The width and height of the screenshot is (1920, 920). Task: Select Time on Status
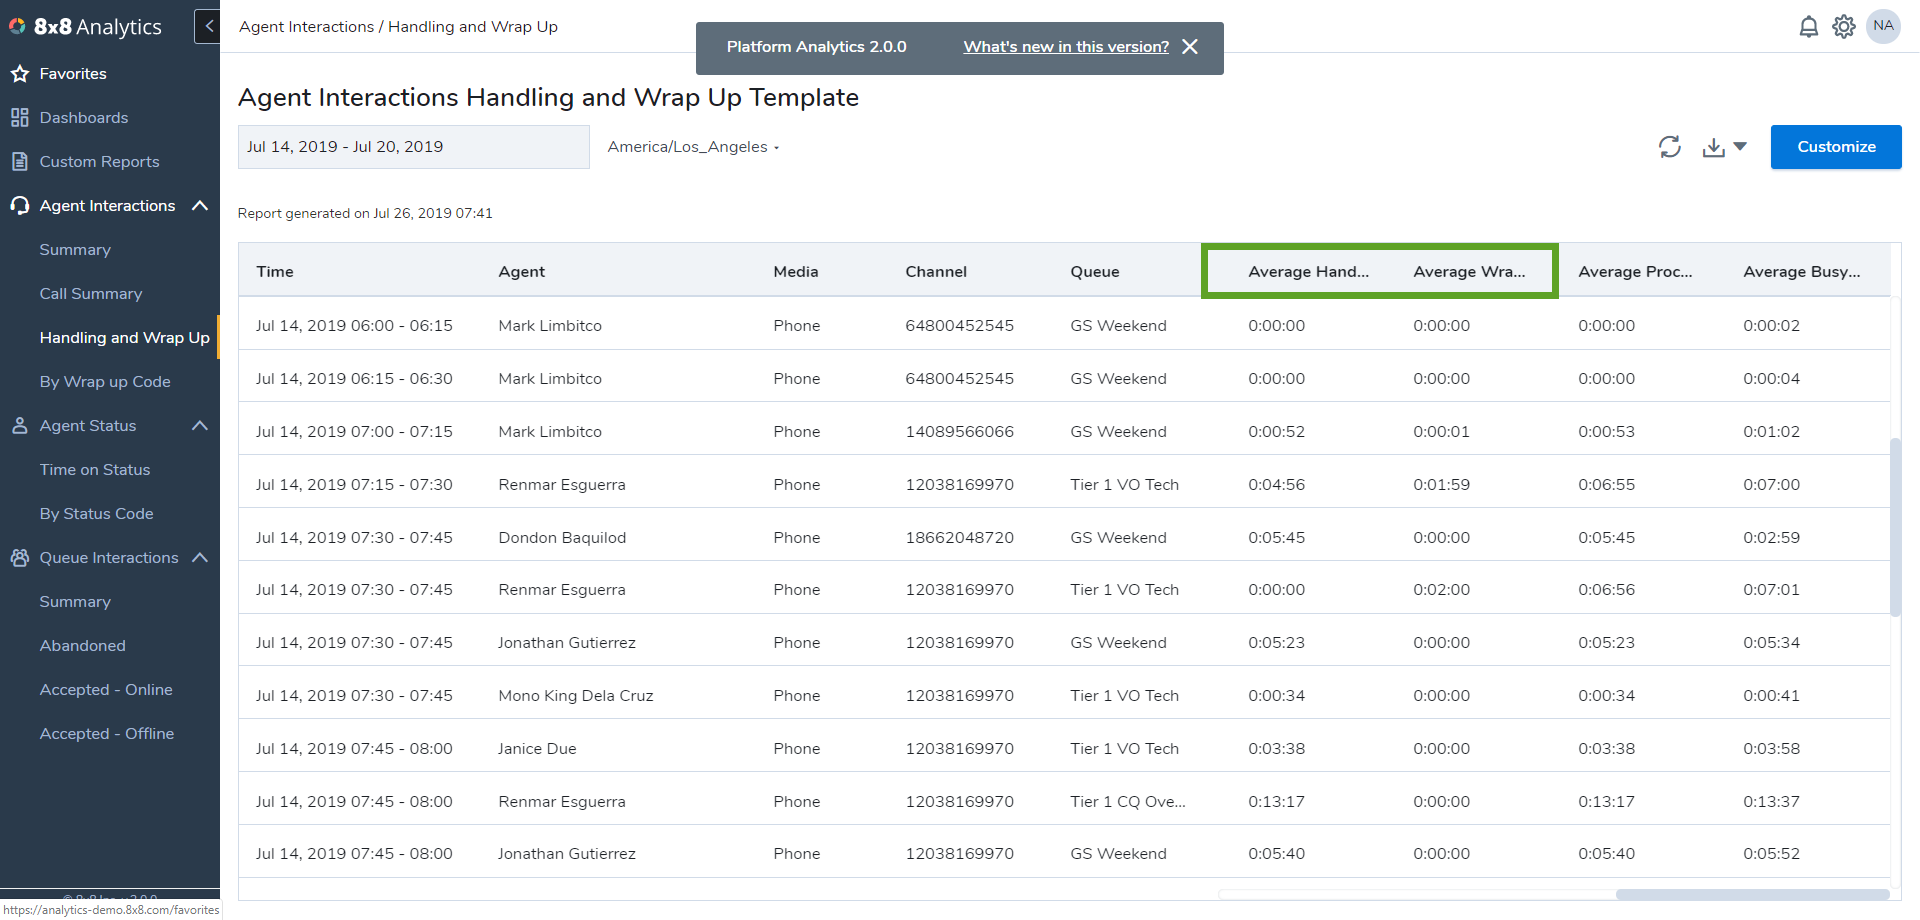coord(95,469)
